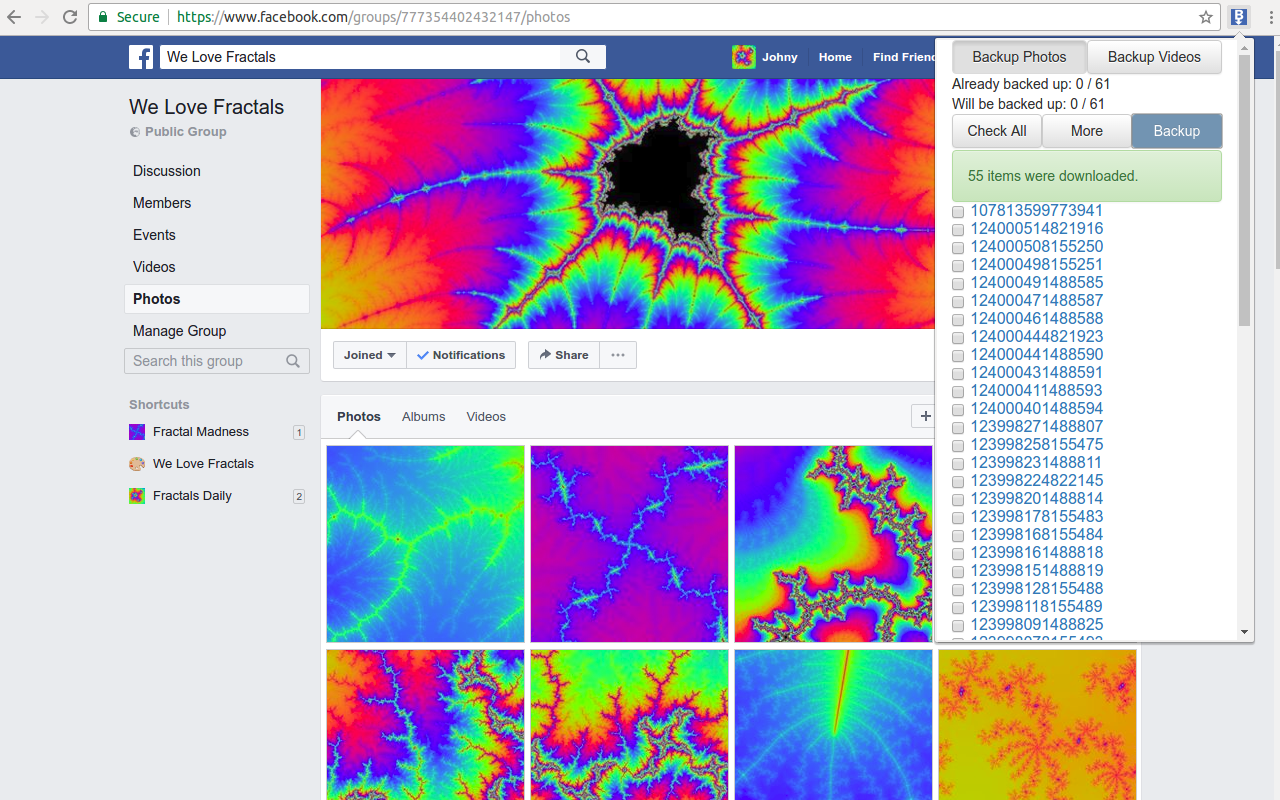This screenshot has height=800, width=1280.
Task: Check the box for photo 107813599773941
Action: (958, 211)
